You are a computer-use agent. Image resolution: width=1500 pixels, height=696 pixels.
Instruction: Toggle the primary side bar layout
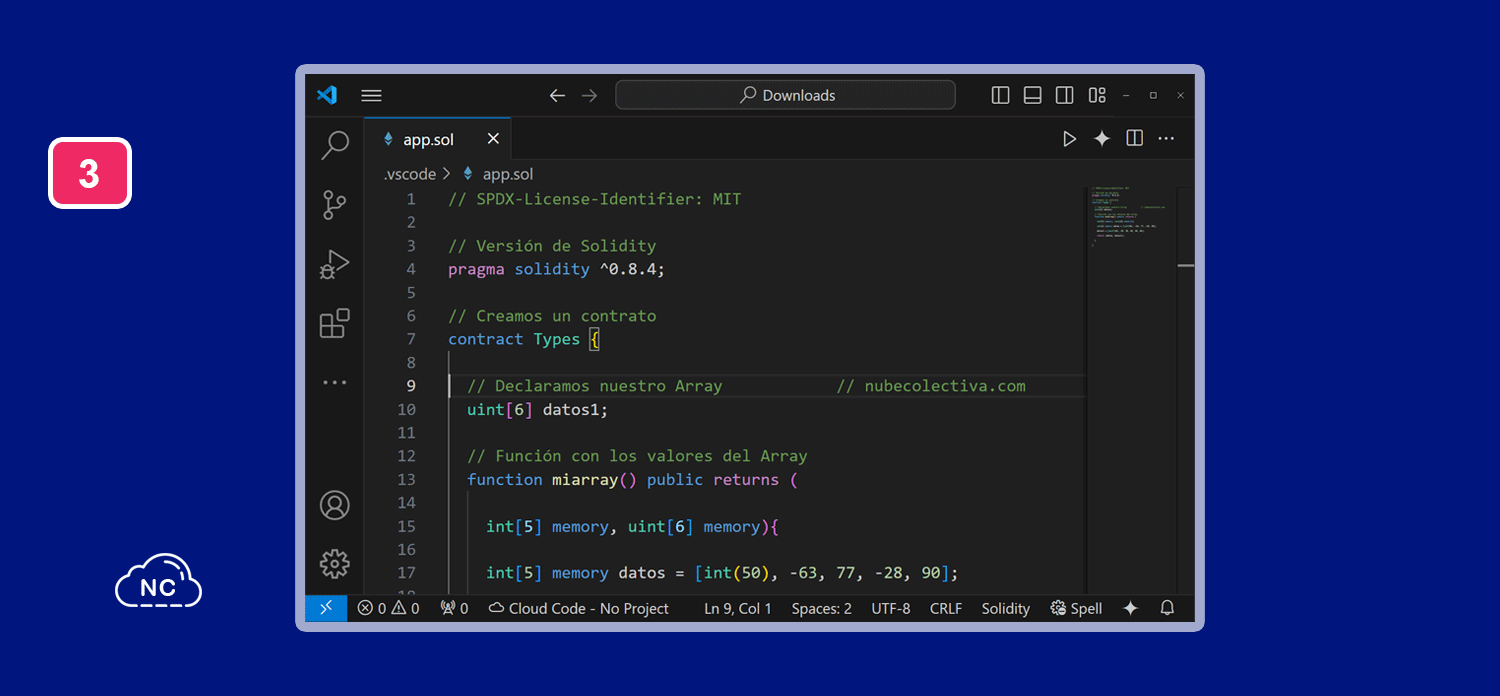tap(1000, 95)
